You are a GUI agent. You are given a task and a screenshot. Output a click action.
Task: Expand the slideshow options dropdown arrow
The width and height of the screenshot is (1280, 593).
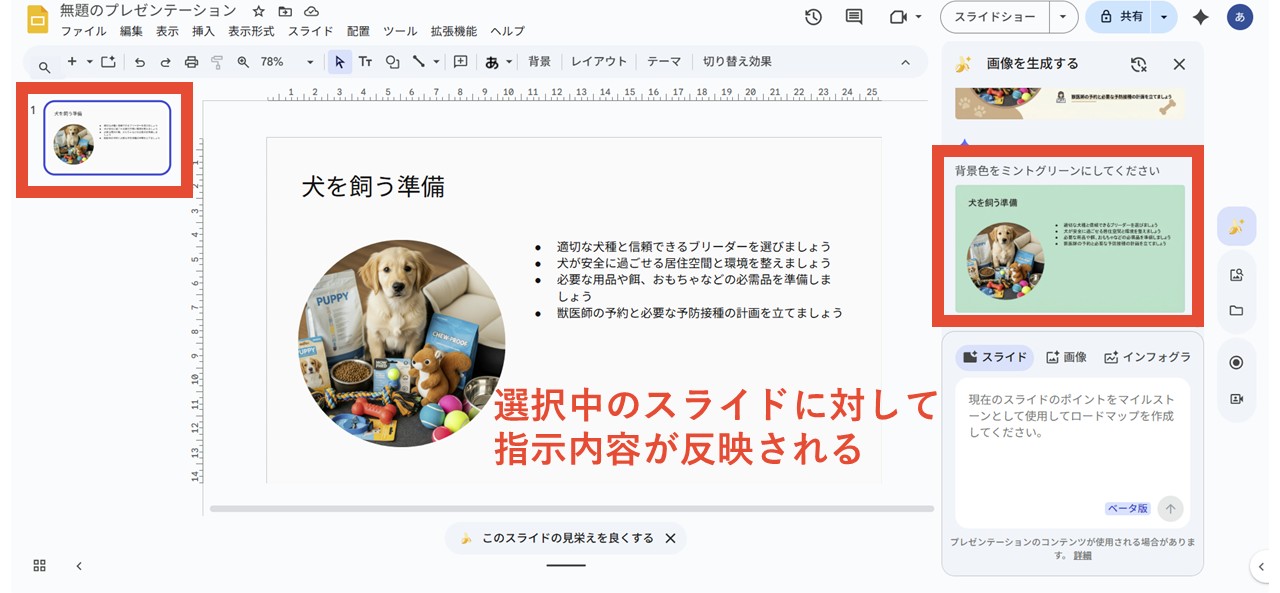coord(1062,17)
